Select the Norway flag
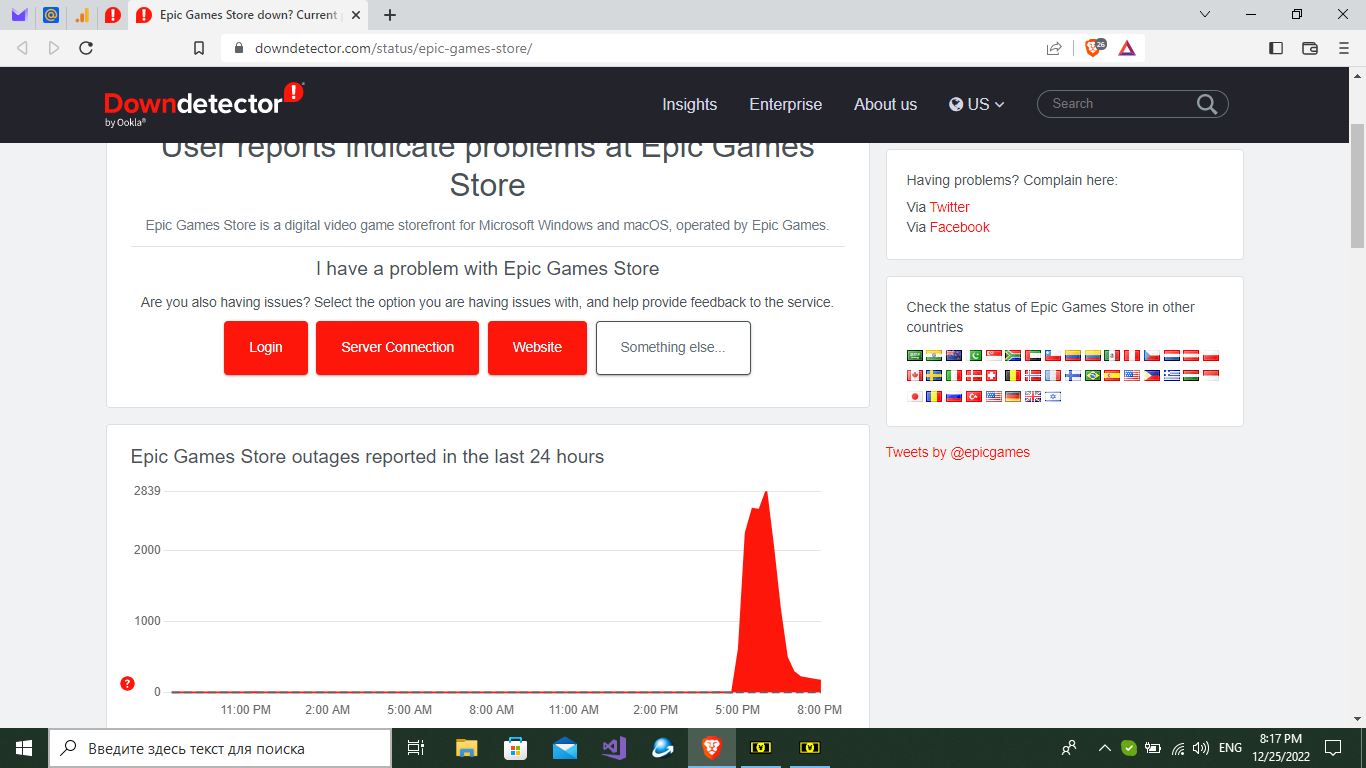This screenshot has width=1366, height=768. [x=1033, y=375]
